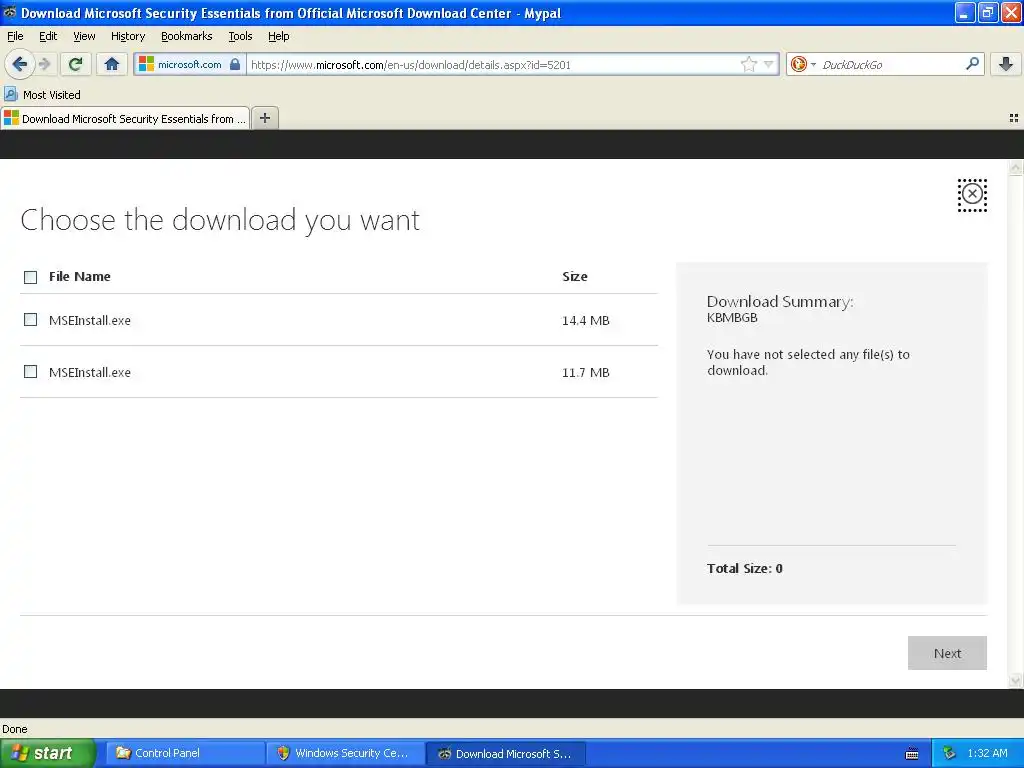This screenshot has width=1024, height=768.
Task: Open the Home page icon
Action: pyautogui.click(x=112, y=64)
